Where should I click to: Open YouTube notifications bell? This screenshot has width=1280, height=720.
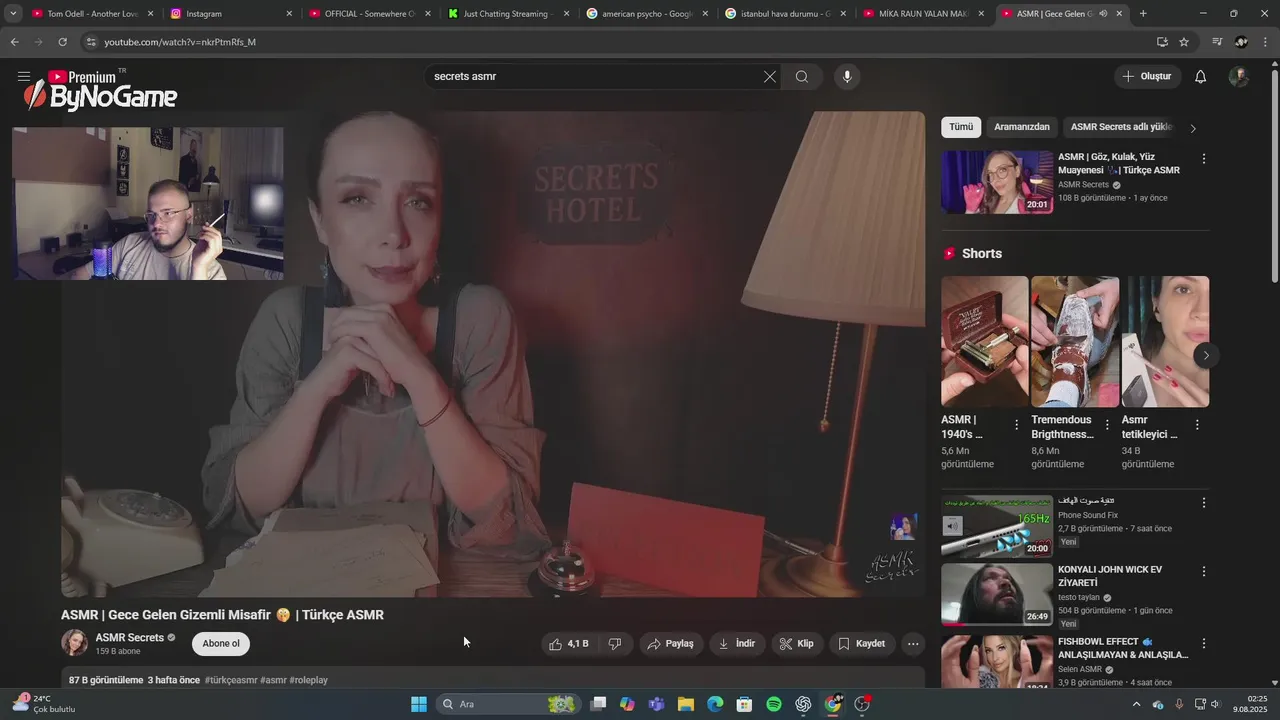coord(1201,77)
